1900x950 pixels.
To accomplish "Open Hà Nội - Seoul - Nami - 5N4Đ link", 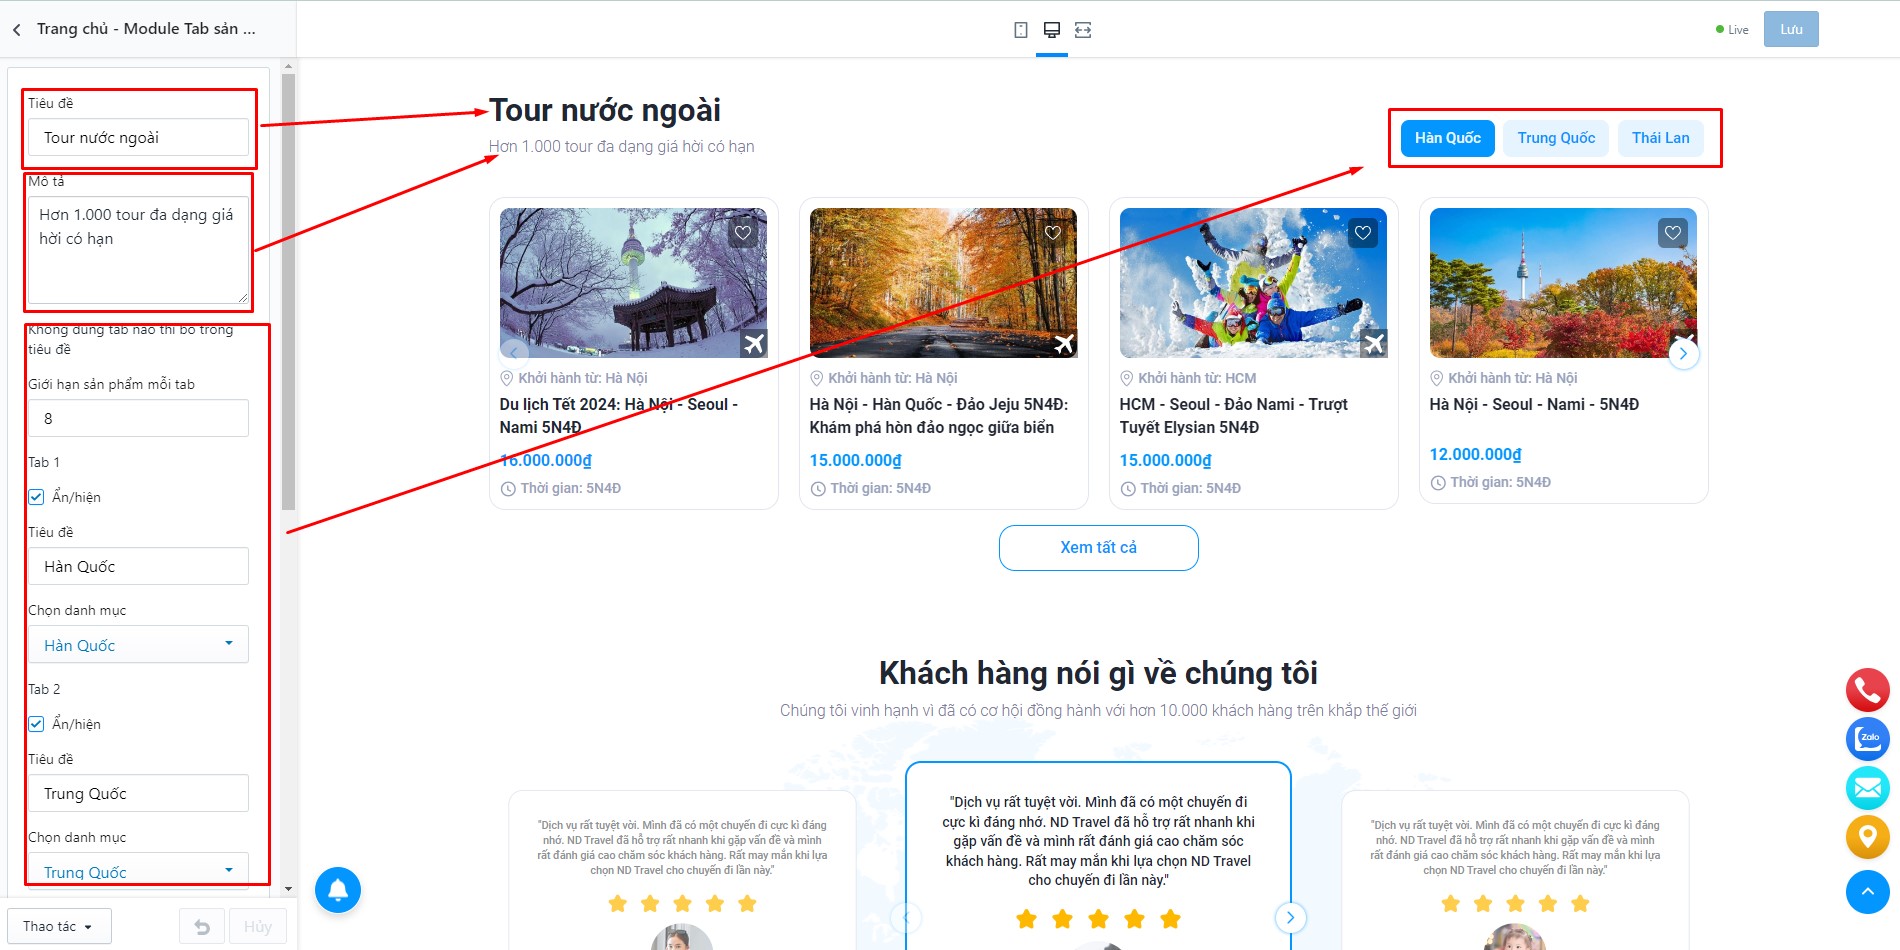I will [1534, 405].
